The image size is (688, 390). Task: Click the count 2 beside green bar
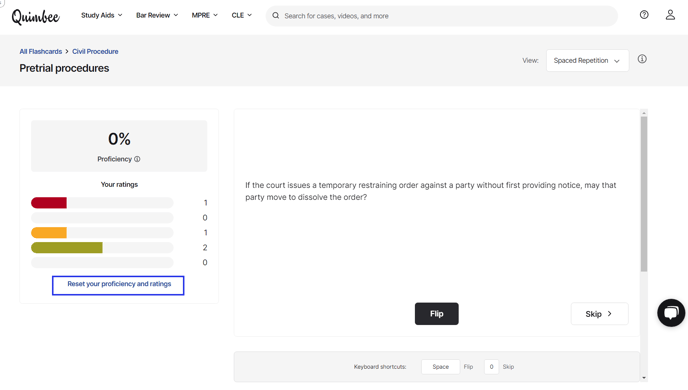(205, 248)
